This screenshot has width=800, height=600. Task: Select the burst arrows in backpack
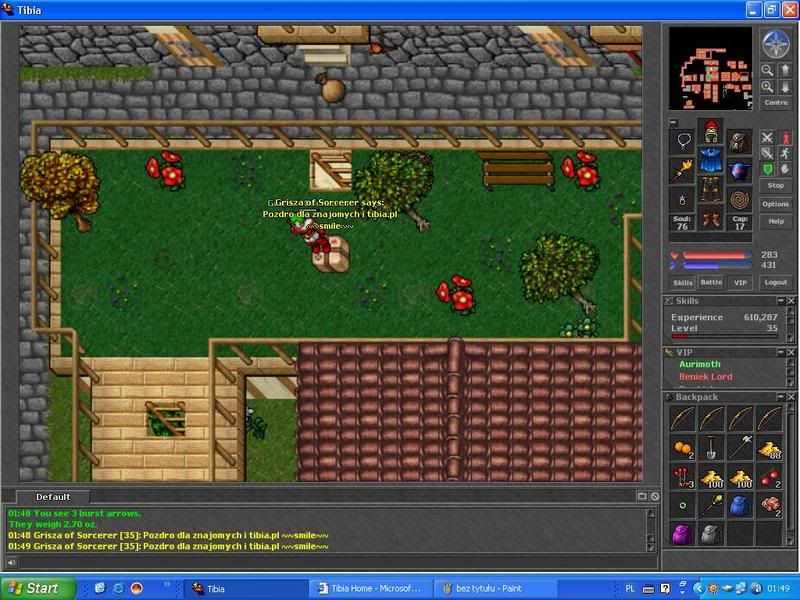click(x=683, y=477)
